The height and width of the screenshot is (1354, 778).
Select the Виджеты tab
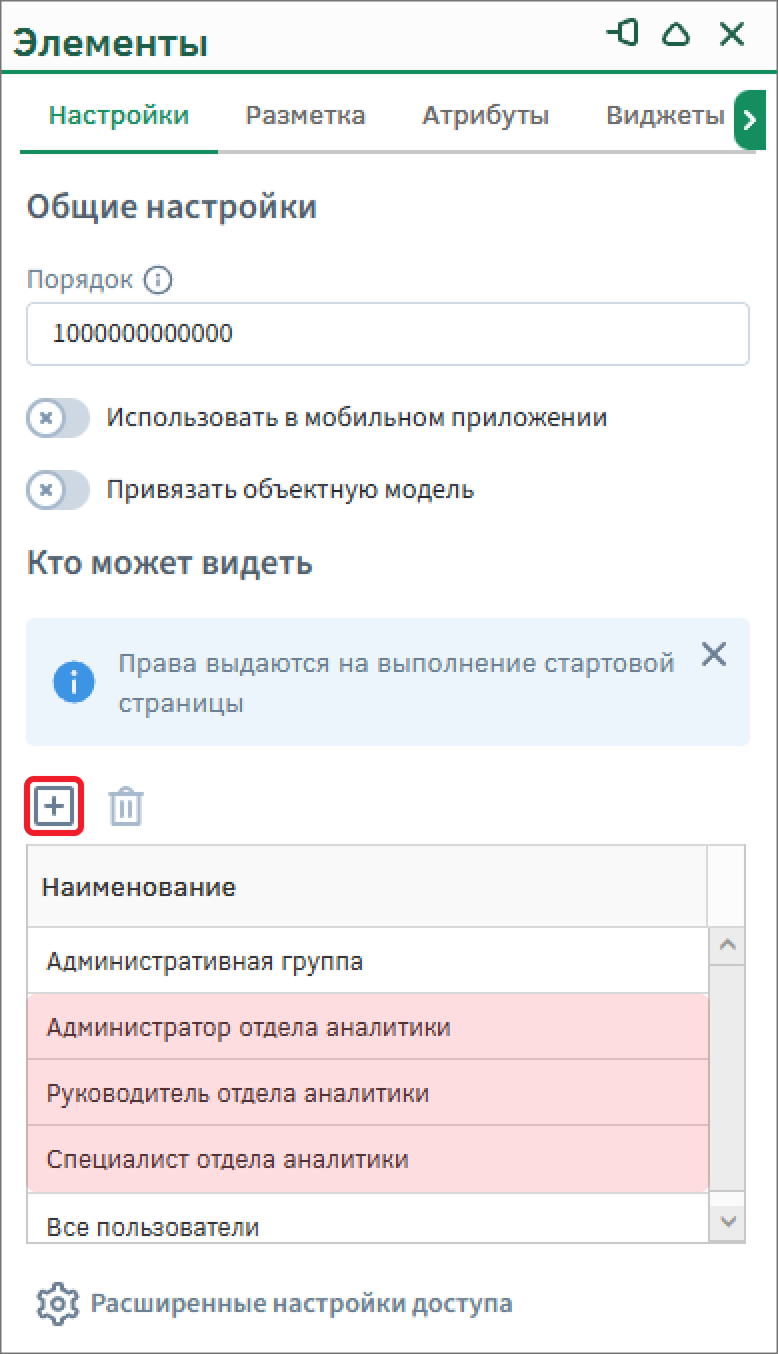click(x=662, y=115)
